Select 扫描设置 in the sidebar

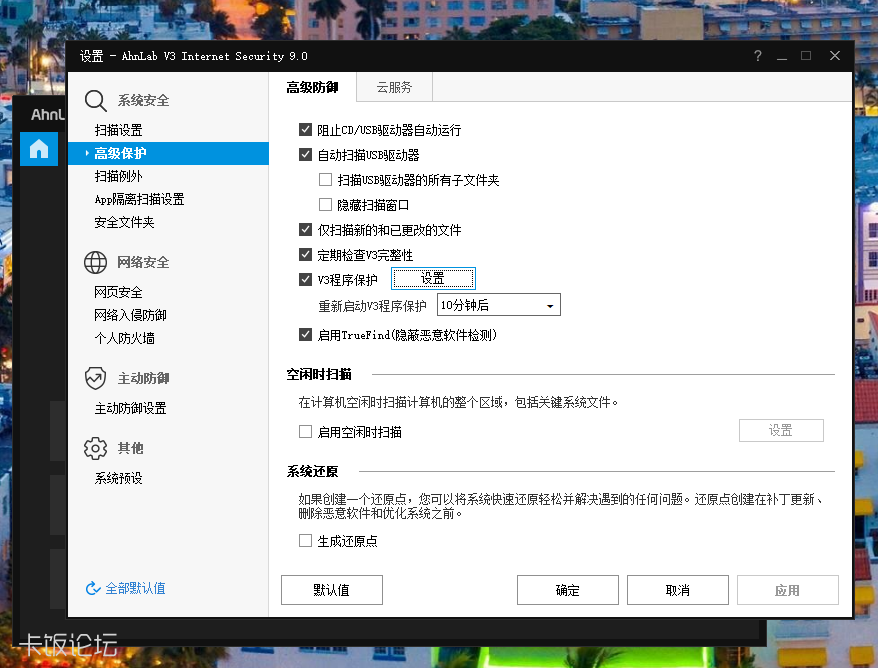point(117,130)
